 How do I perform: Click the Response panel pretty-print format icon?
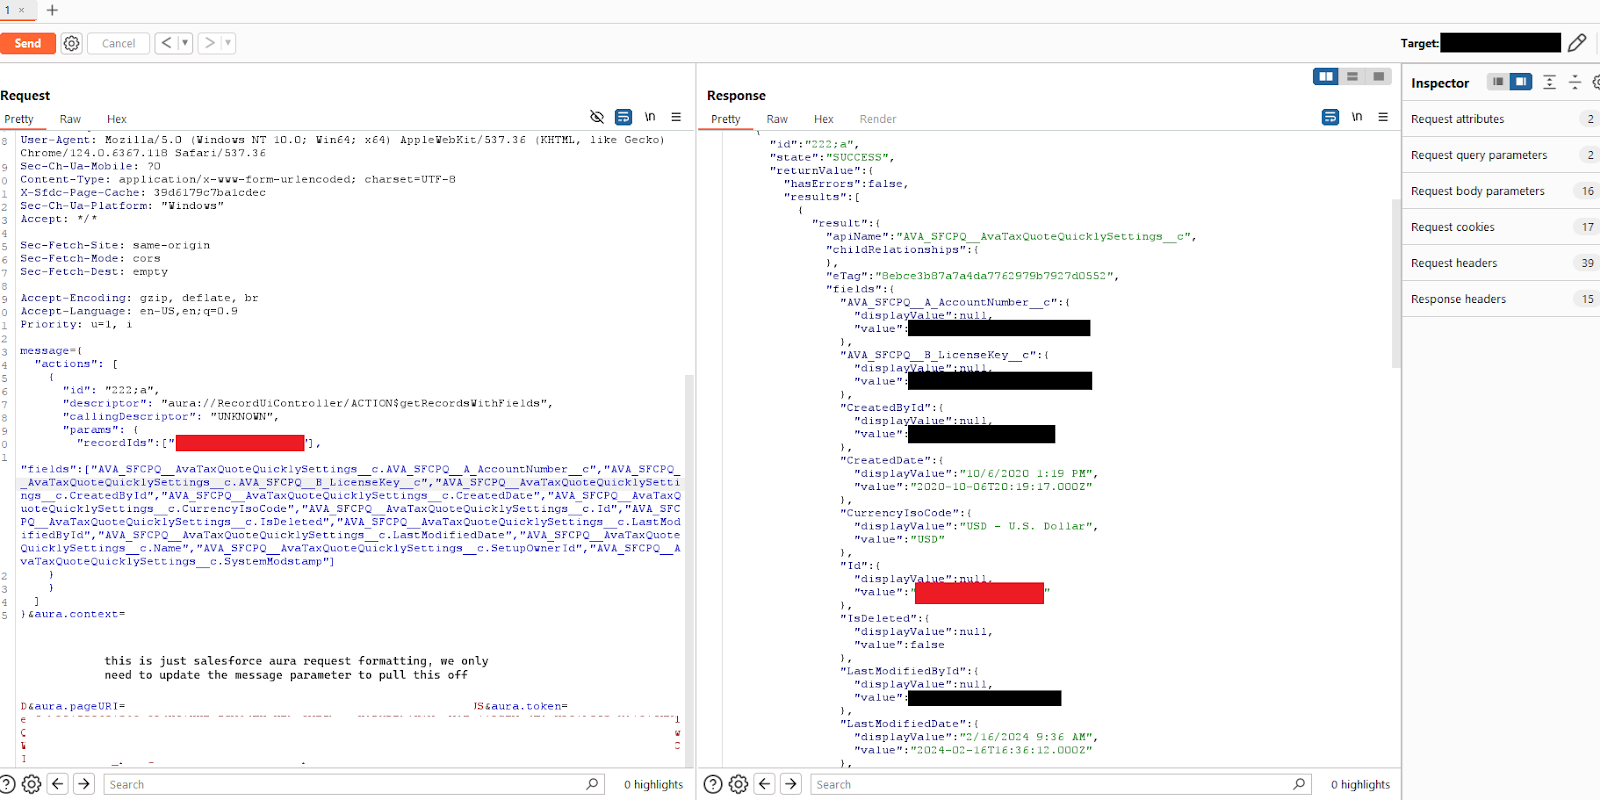click(1330, 117)
